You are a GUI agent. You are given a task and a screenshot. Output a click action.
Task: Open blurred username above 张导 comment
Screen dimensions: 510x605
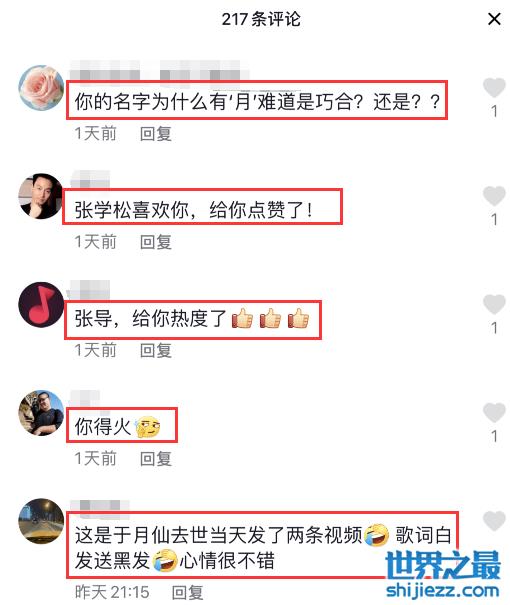point(89,290)
